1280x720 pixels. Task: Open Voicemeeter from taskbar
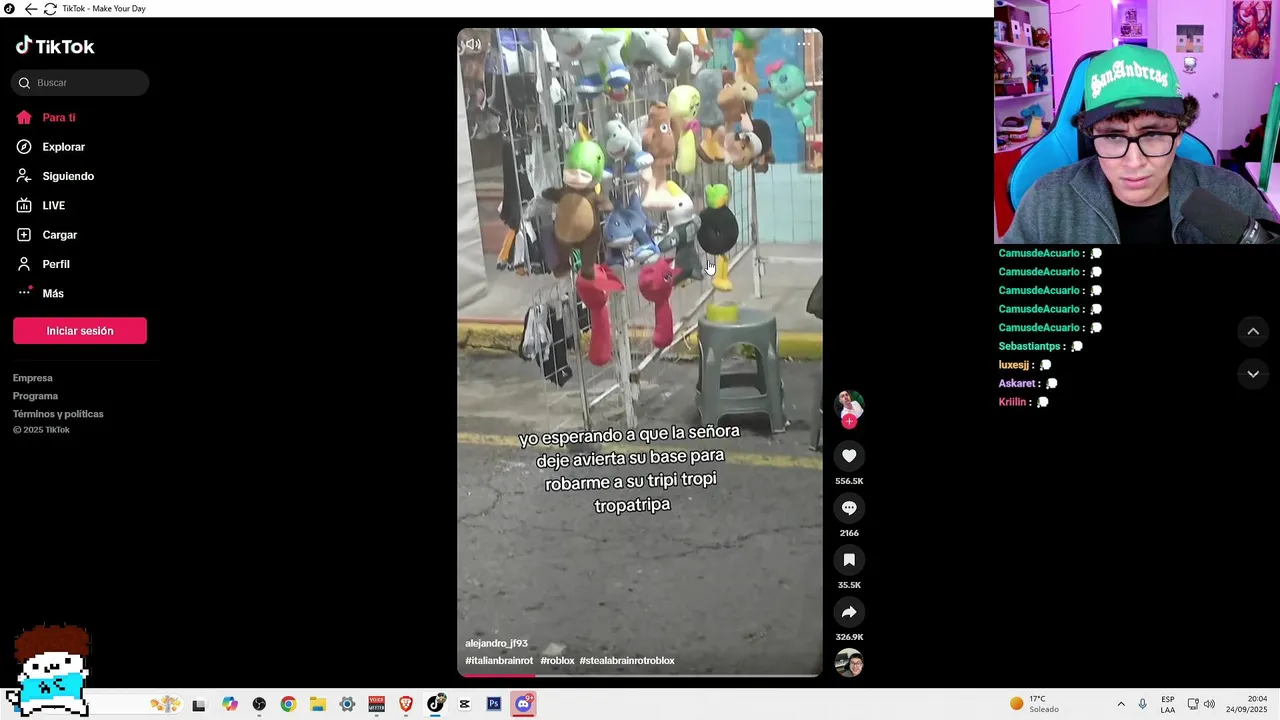pyautogui.click(x=376, y=705)
